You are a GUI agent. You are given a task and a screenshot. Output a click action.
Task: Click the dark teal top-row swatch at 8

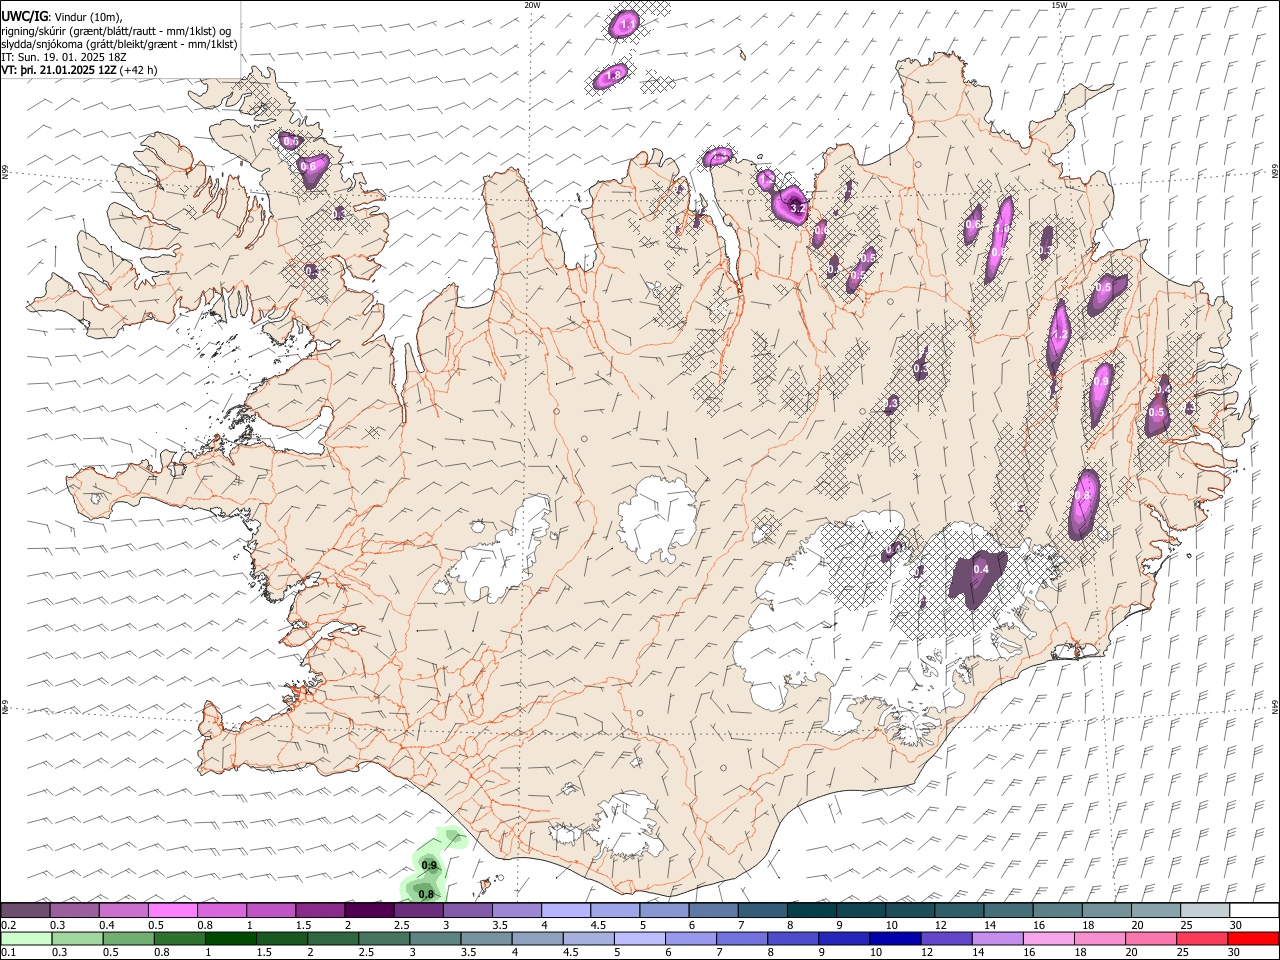pyautogui.click(x=812, y=910)
